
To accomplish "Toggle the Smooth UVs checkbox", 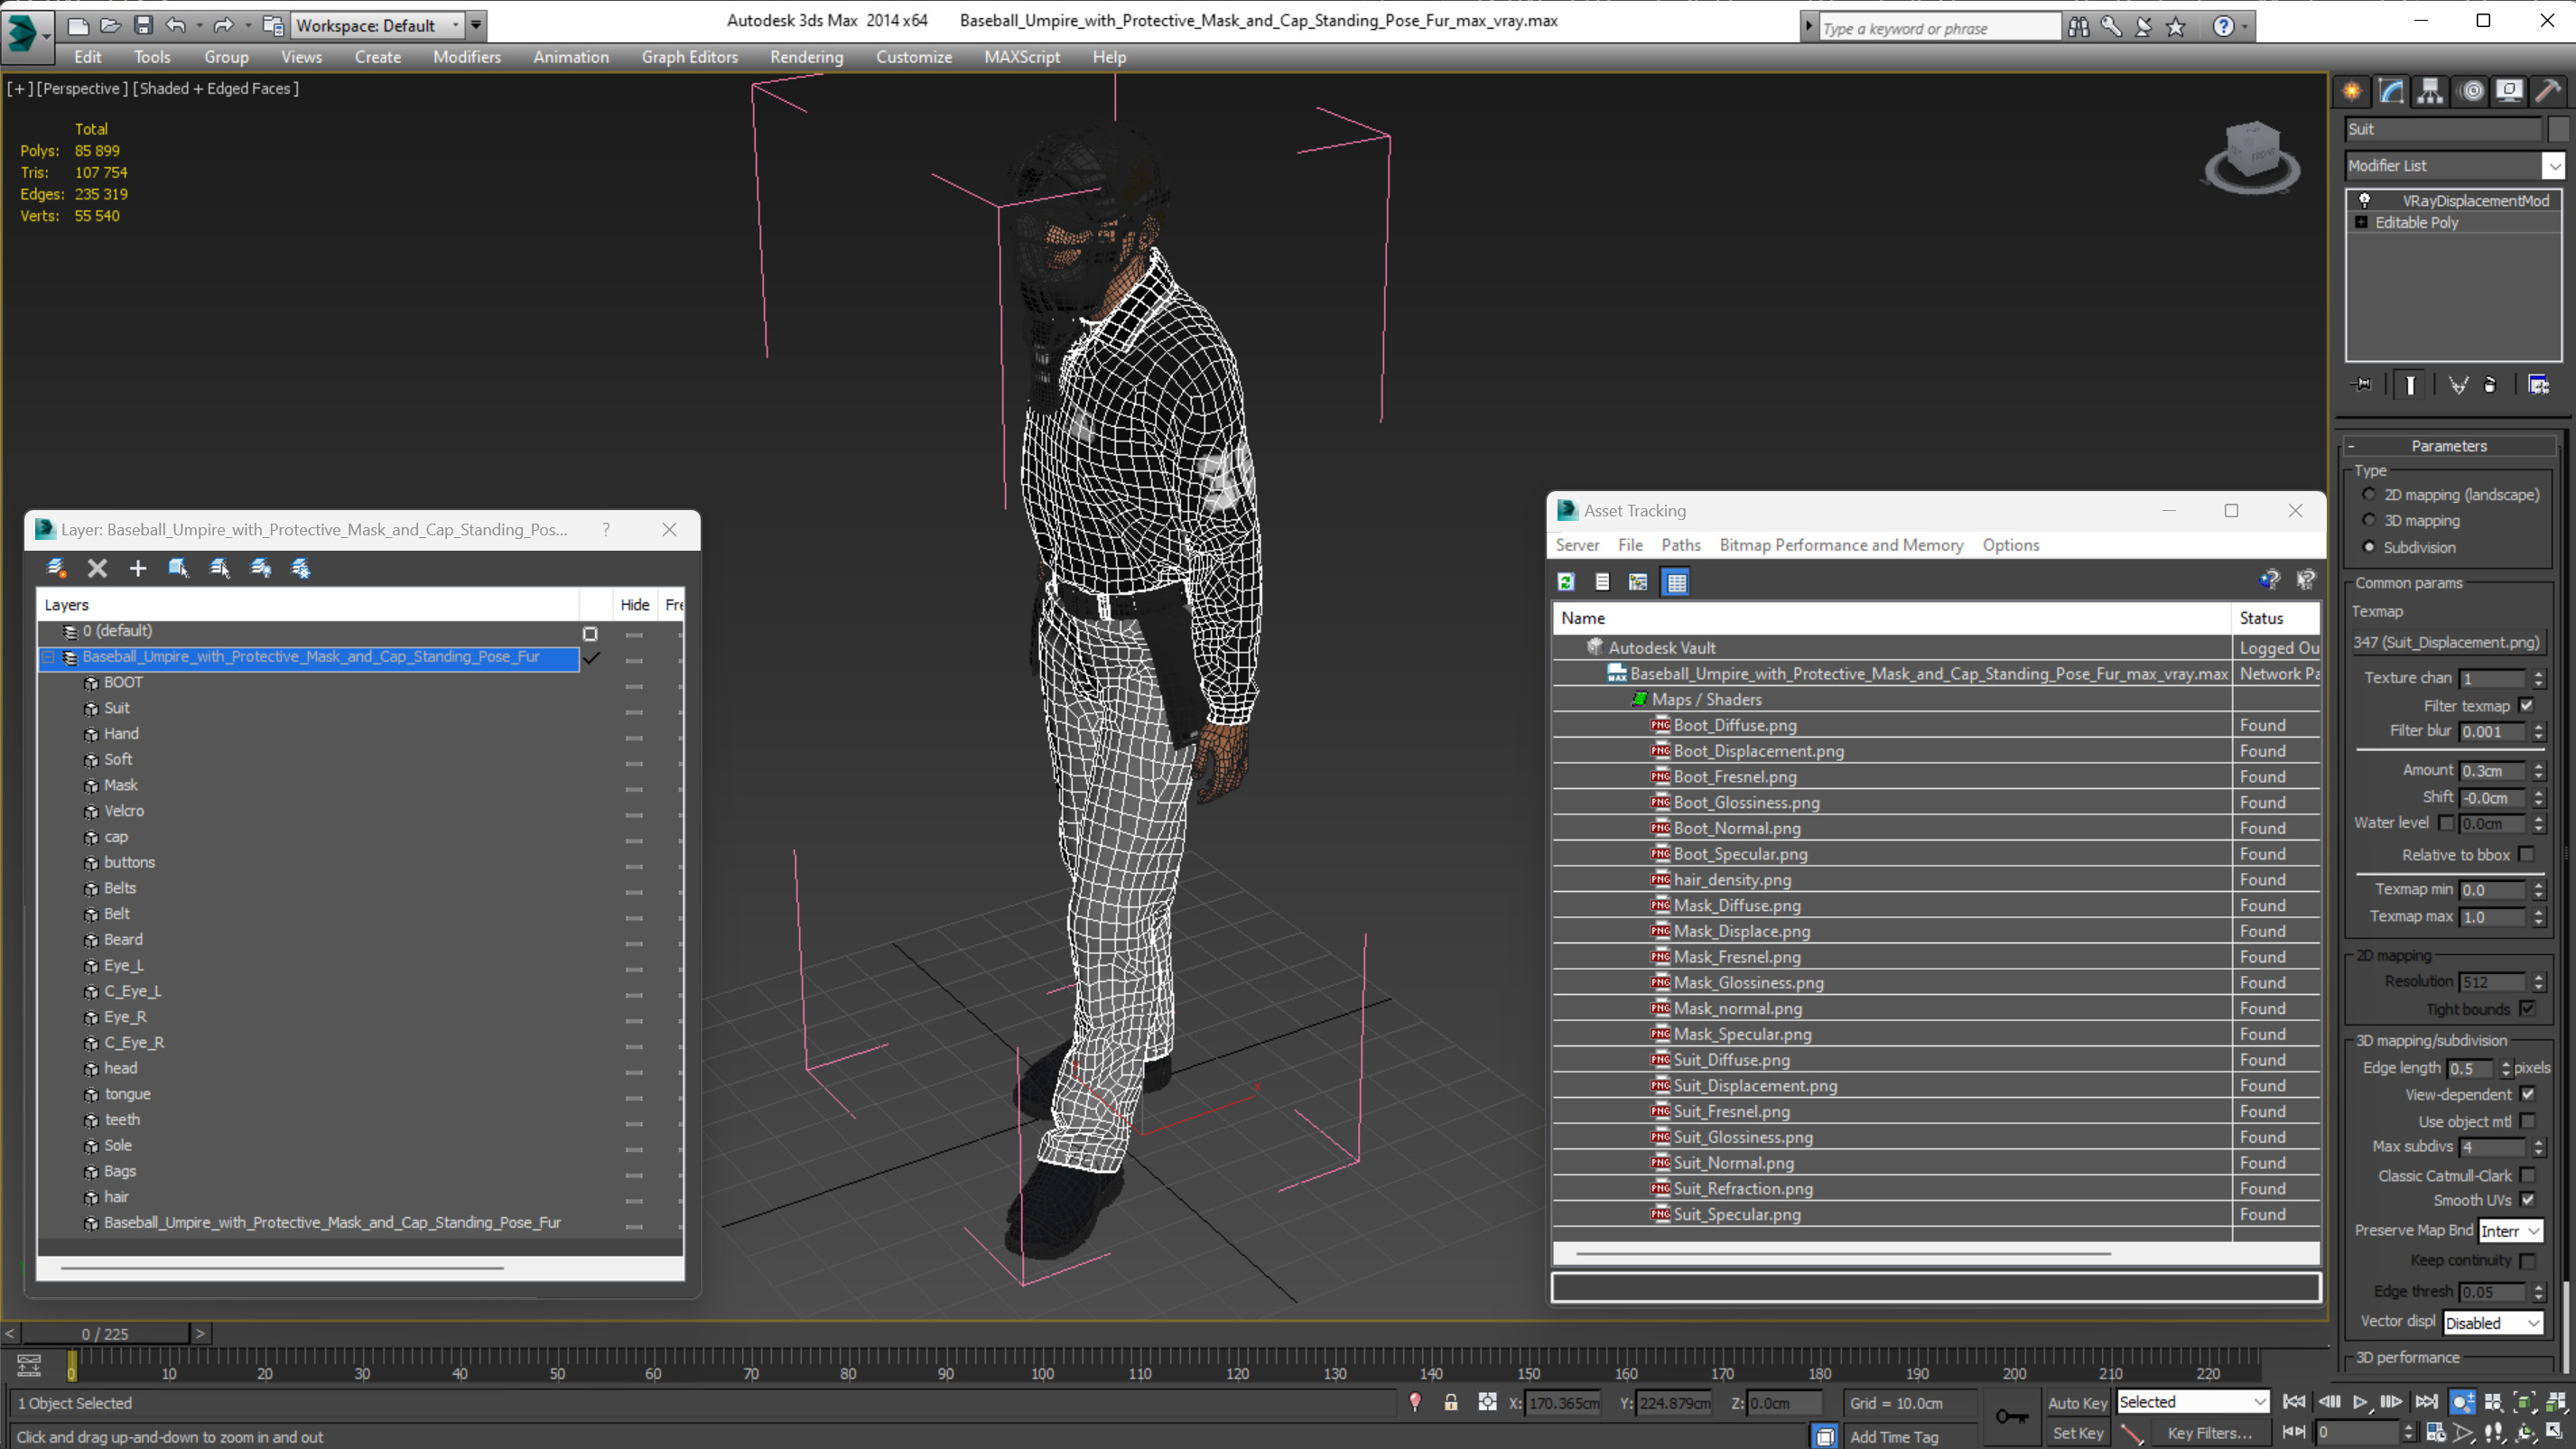I will (2527, 1199).
